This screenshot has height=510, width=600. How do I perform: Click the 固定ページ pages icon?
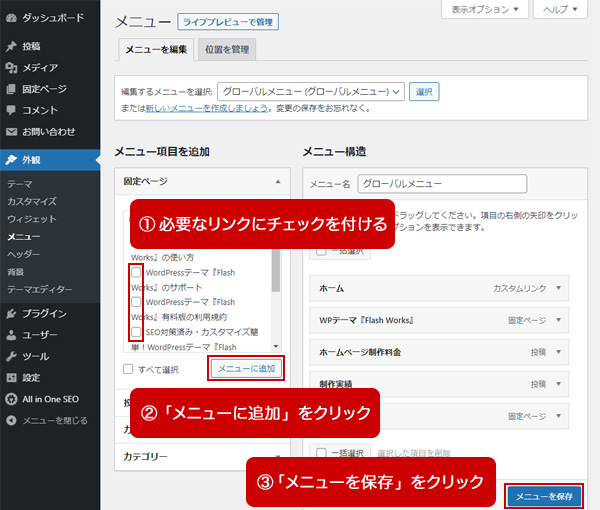coord(11,89)
